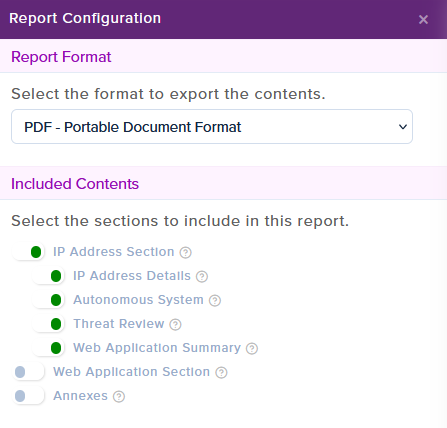The height and width of the screenshot is (428, 447).
Task: Turn off Web Application Summary switch
Action: click(48, 348)
